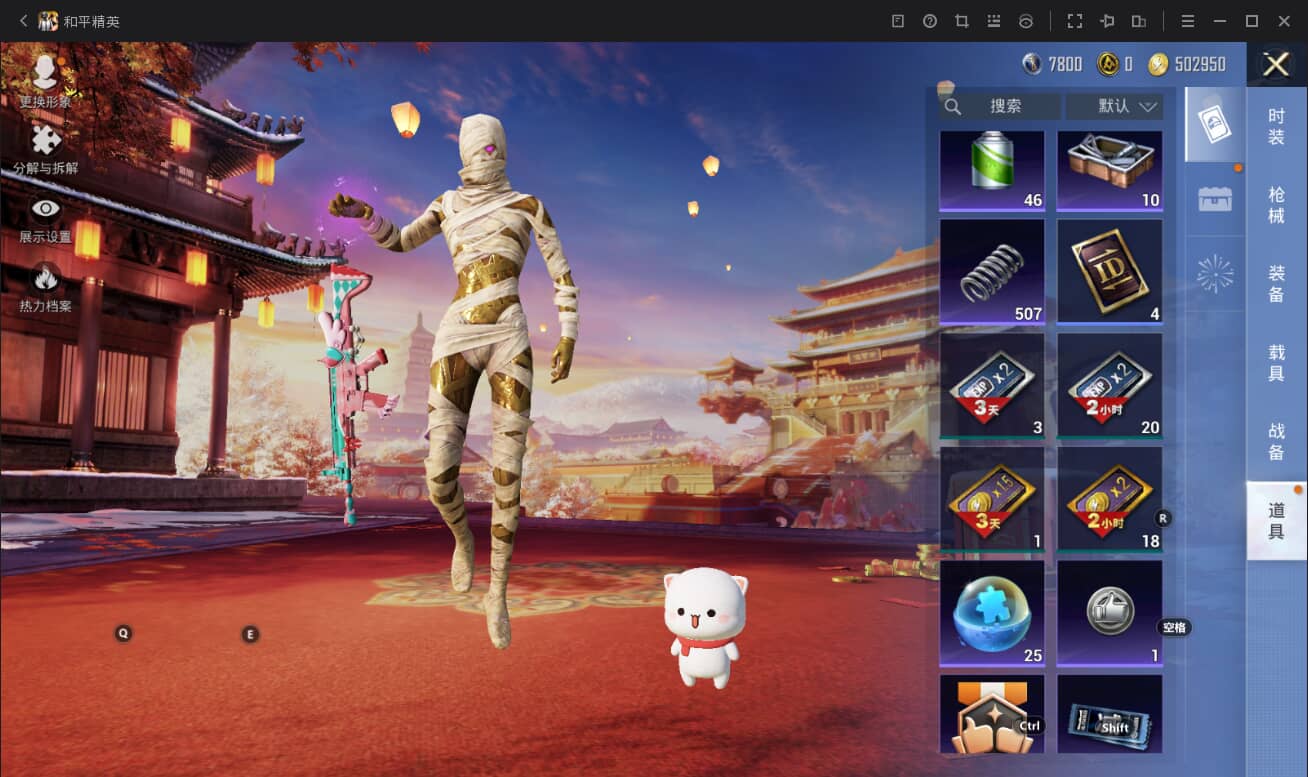Viewport: 1308px width, 777px height.
Task: Click the black-gold A currency icon
Action: [1107, 64]
